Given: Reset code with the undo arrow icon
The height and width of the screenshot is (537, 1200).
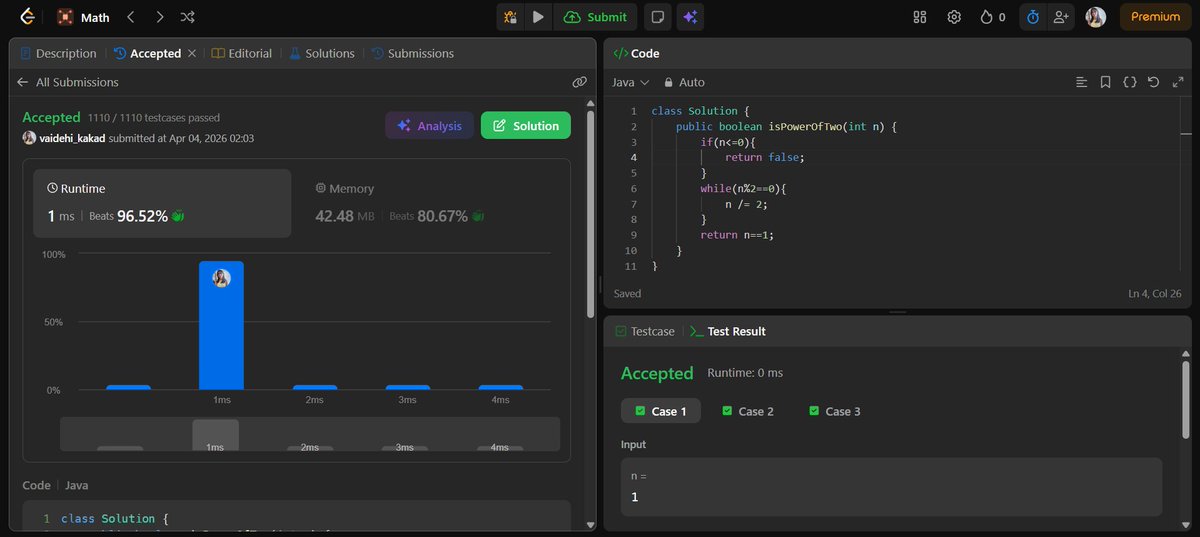Looking at the screenshot, I should point(1153,82).
